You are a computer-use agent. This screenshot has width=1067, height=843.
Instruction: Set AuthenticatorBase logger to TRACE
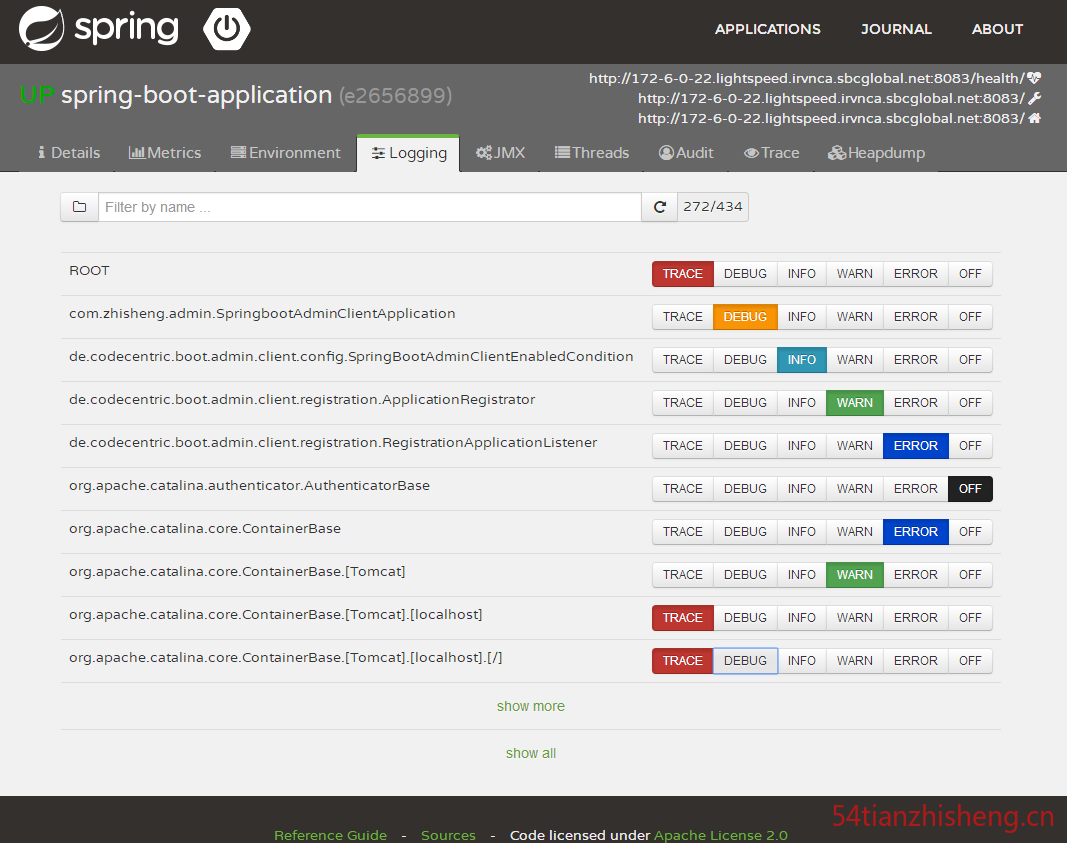[683, 489]
